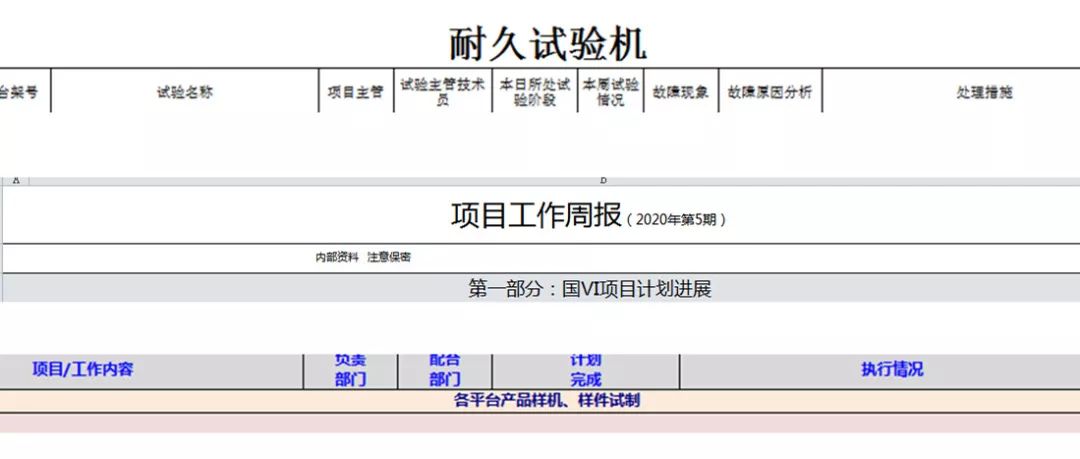Click the 项目主管 header cell
The width and height of the screenshot is (1080, 459).
[x=355, y=92]
